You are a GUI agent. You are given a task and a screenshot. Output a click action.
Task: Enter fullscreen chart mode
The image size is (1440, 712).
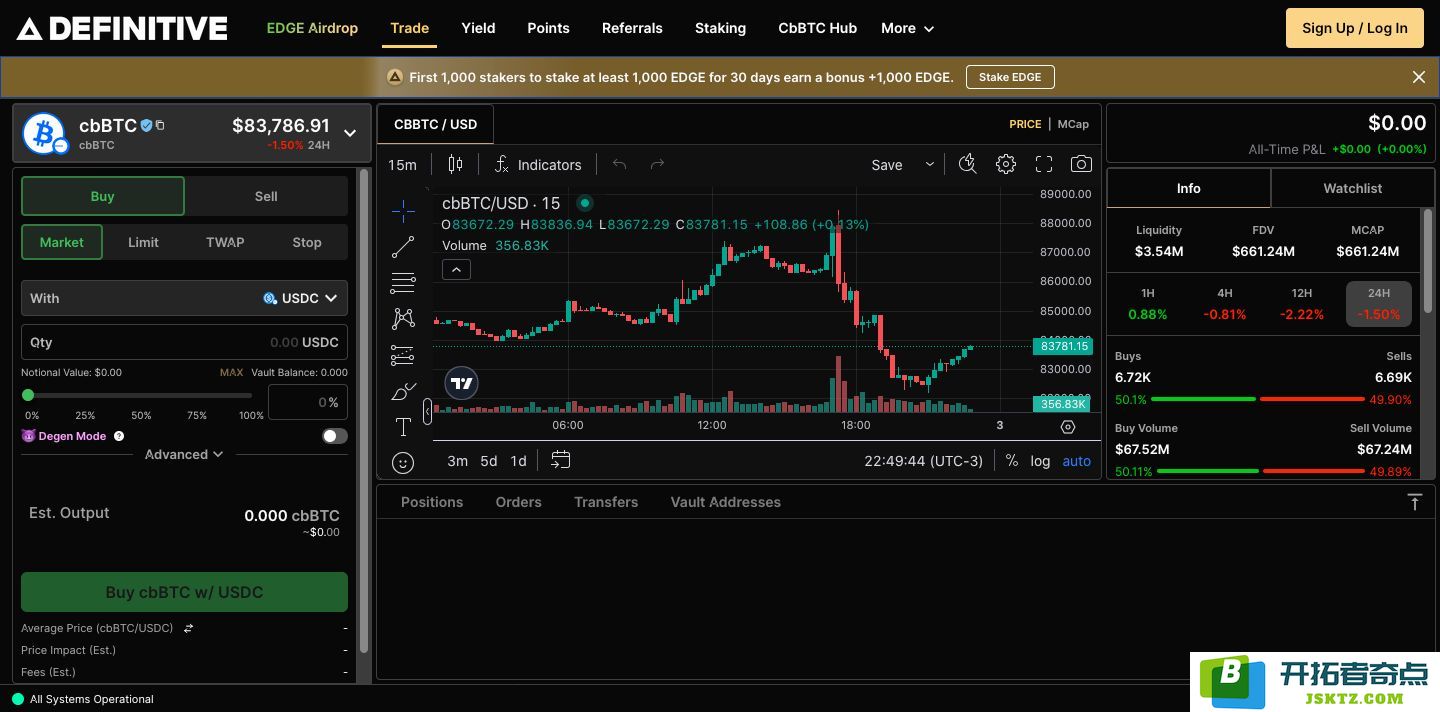1044,164
